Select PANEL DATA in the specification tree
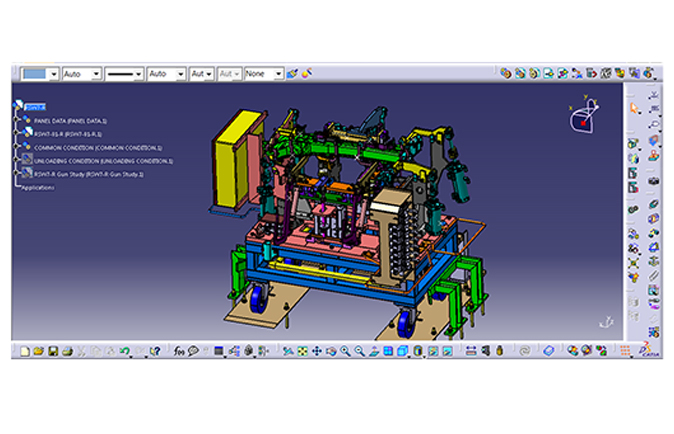 tap(70, 121)
